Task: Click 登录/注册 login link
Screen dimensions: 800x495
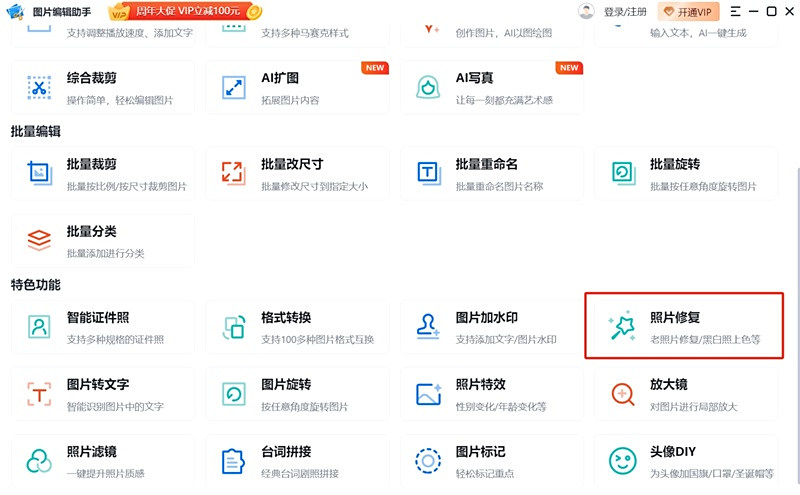Action: click(625, 12)
